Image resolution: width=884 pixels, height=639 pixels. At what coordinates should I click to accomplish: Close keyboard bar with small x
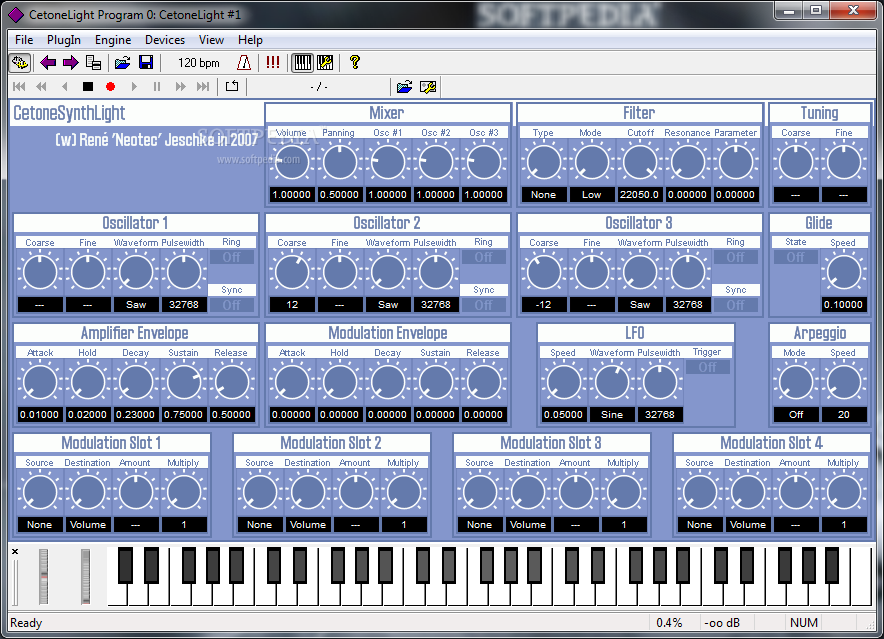point(15,552)
